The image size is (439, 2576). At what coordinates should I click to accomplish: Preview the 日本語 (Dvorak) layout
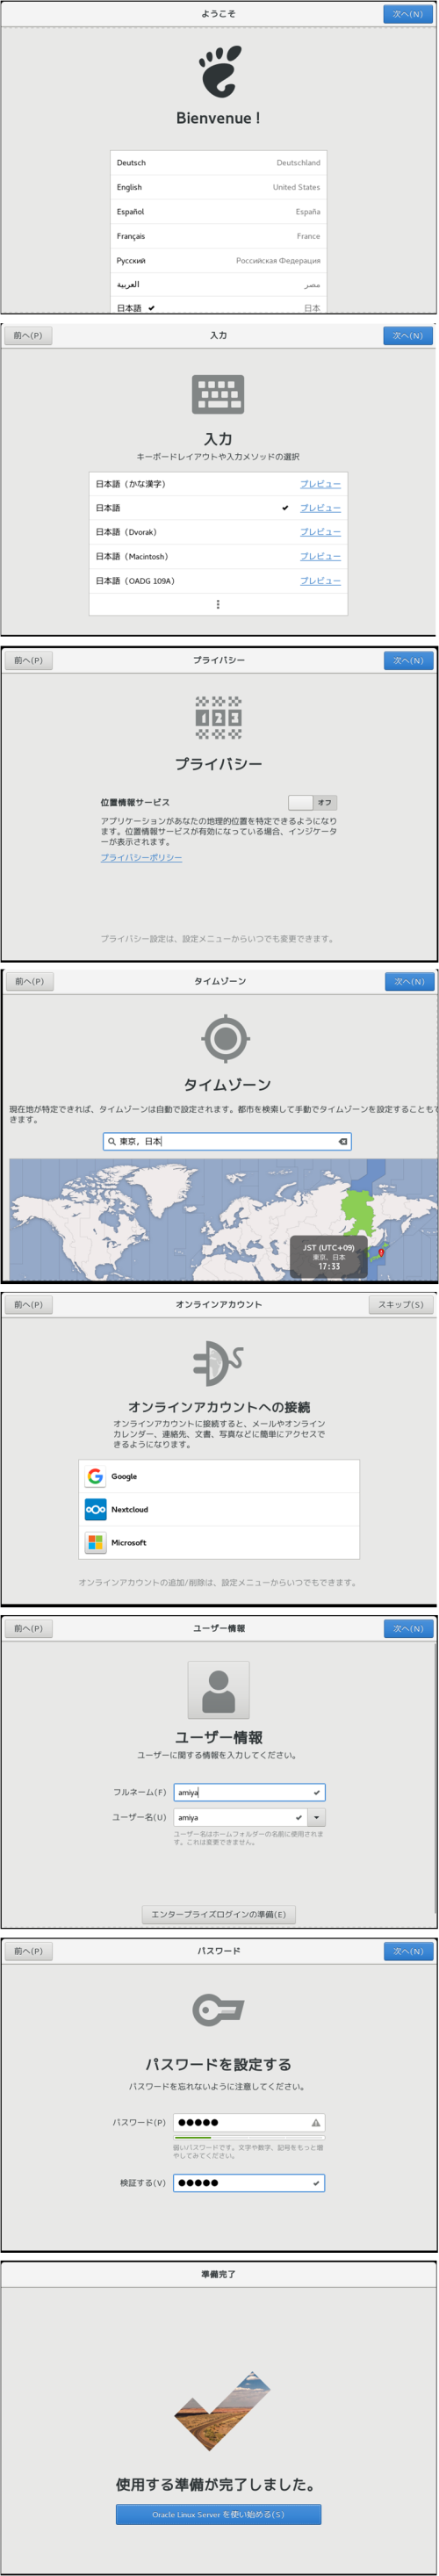(x=320, y=532)
